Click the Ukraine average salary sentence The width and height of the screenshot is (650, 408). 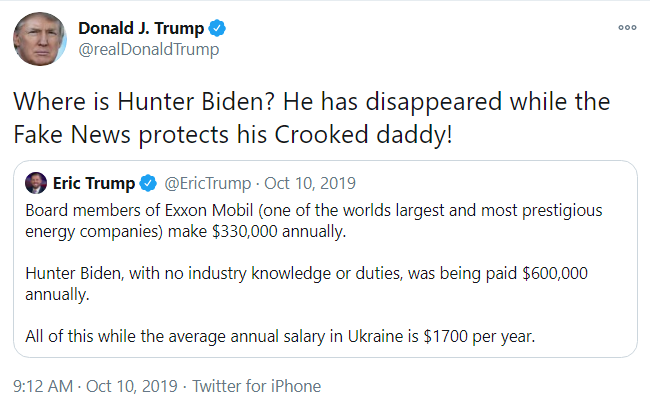(280, 336)
